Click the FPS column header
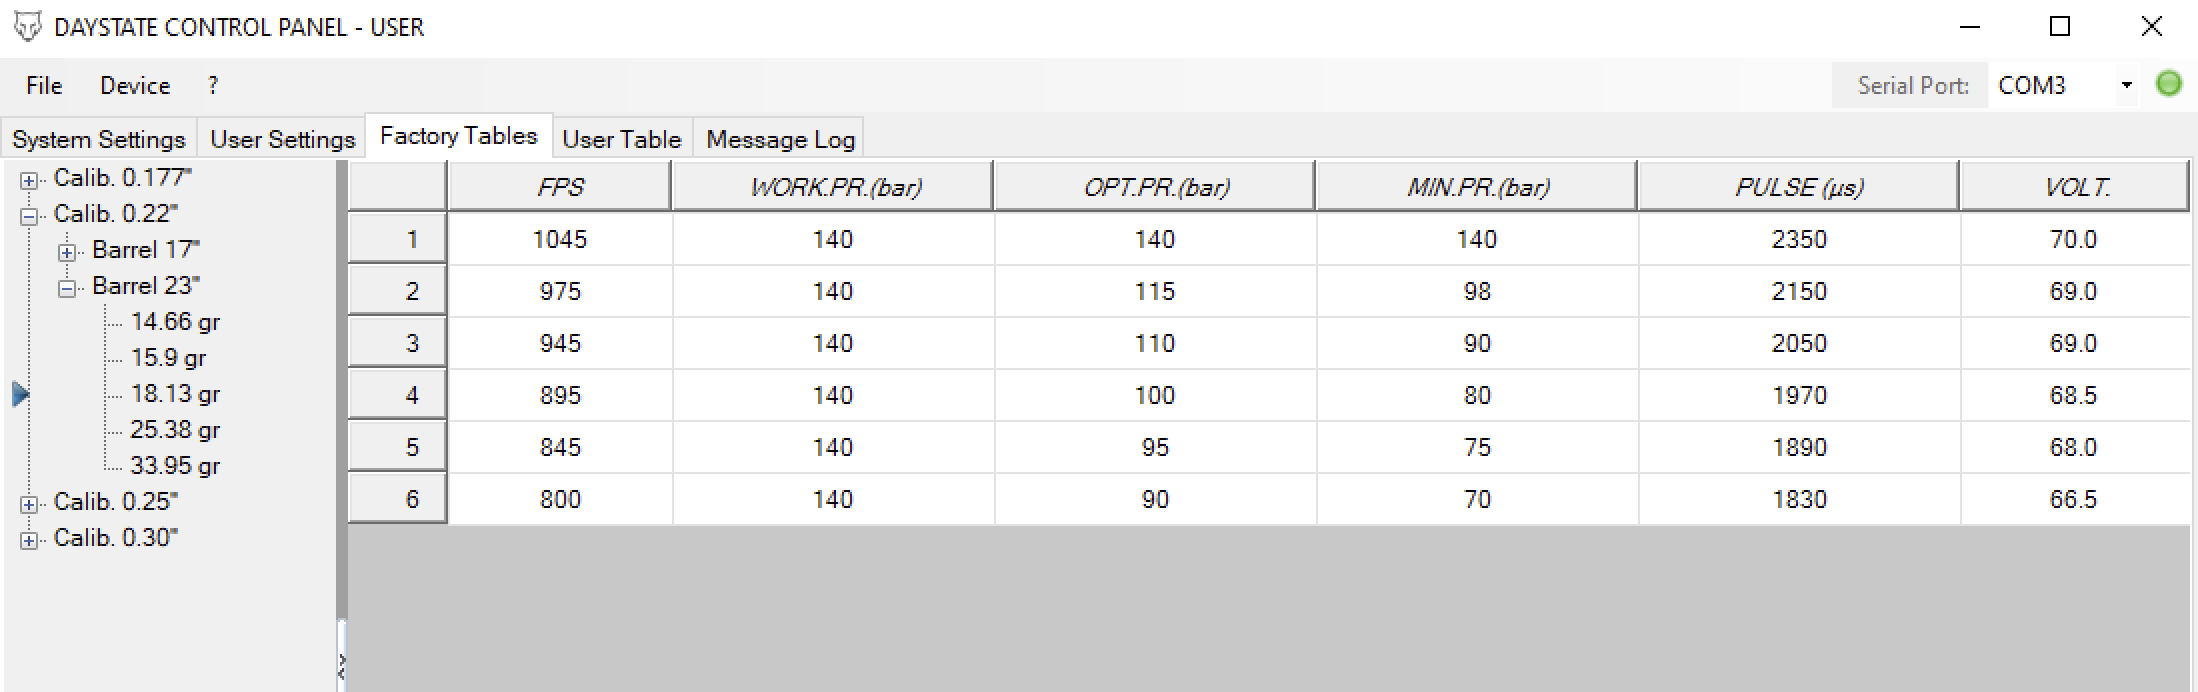2198x692 pixels. (559, 186)
